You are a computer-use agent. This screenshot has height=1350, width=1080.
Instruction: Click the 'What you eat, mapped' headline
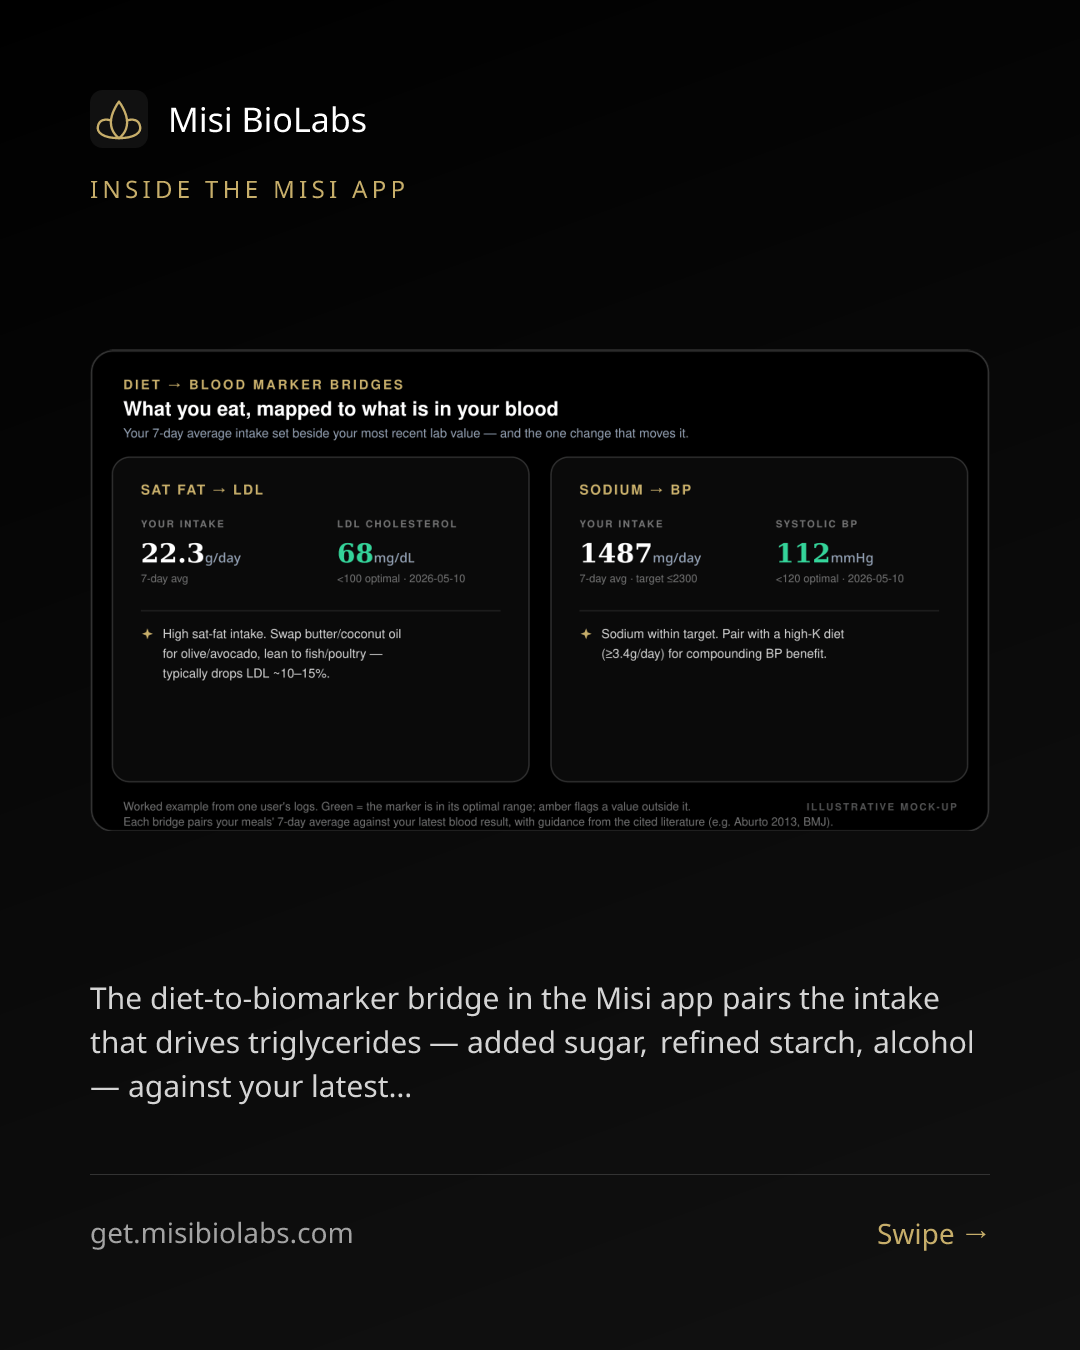pyautogui.click(x=341, y=409)
